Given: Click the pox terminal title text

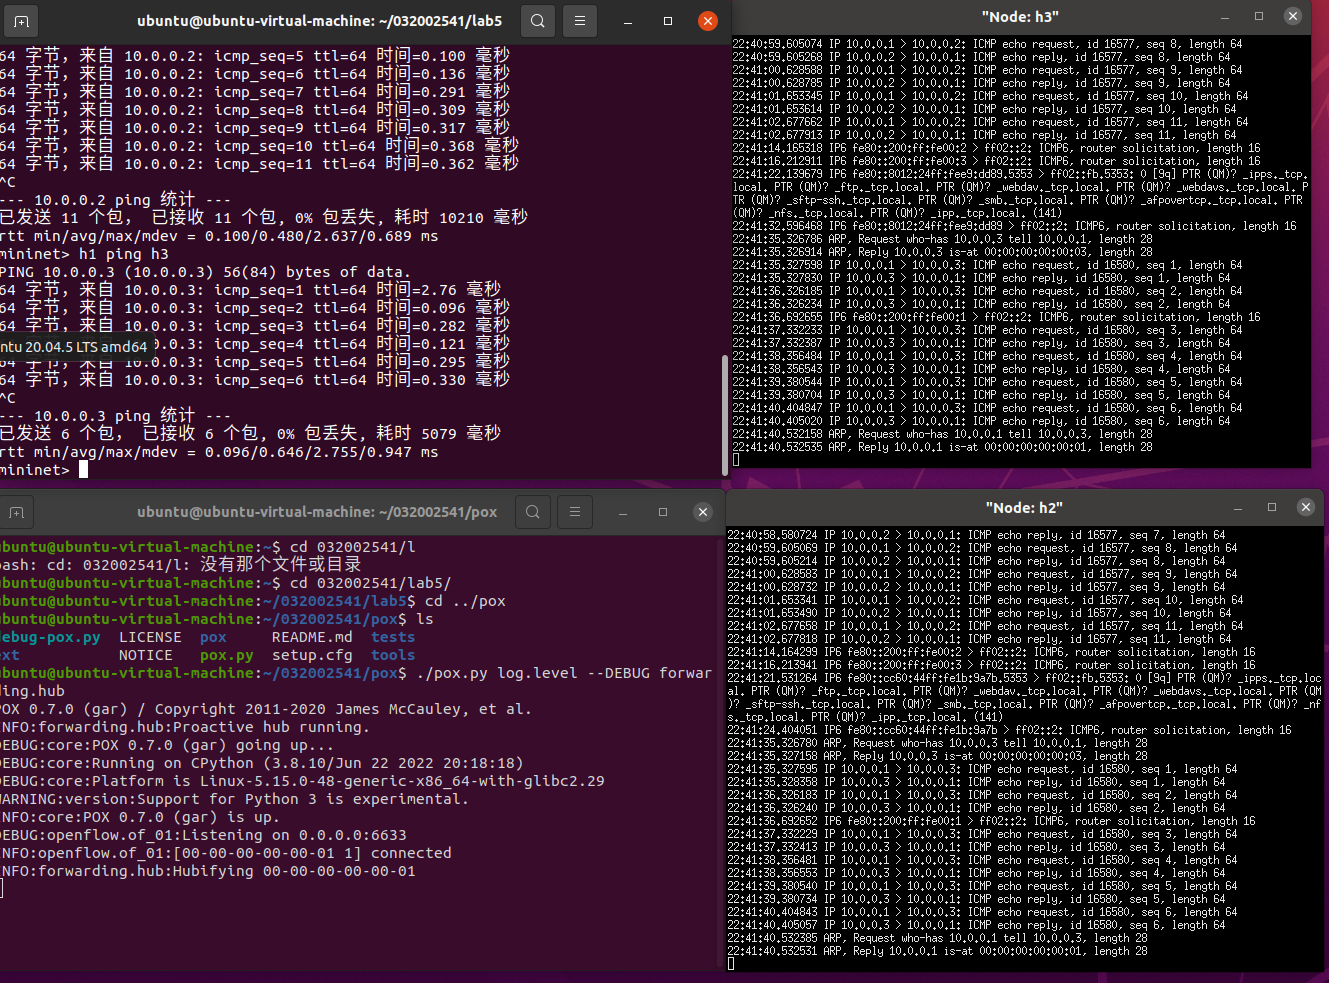Looking at the screenshot, I should point(317,512).
